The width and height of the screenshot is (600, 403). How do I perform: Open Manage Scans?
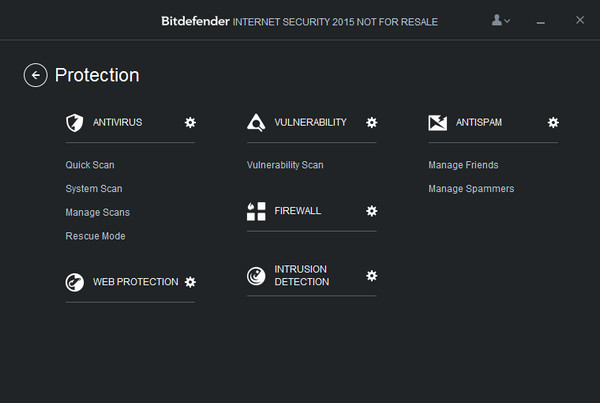coord(98,212)
